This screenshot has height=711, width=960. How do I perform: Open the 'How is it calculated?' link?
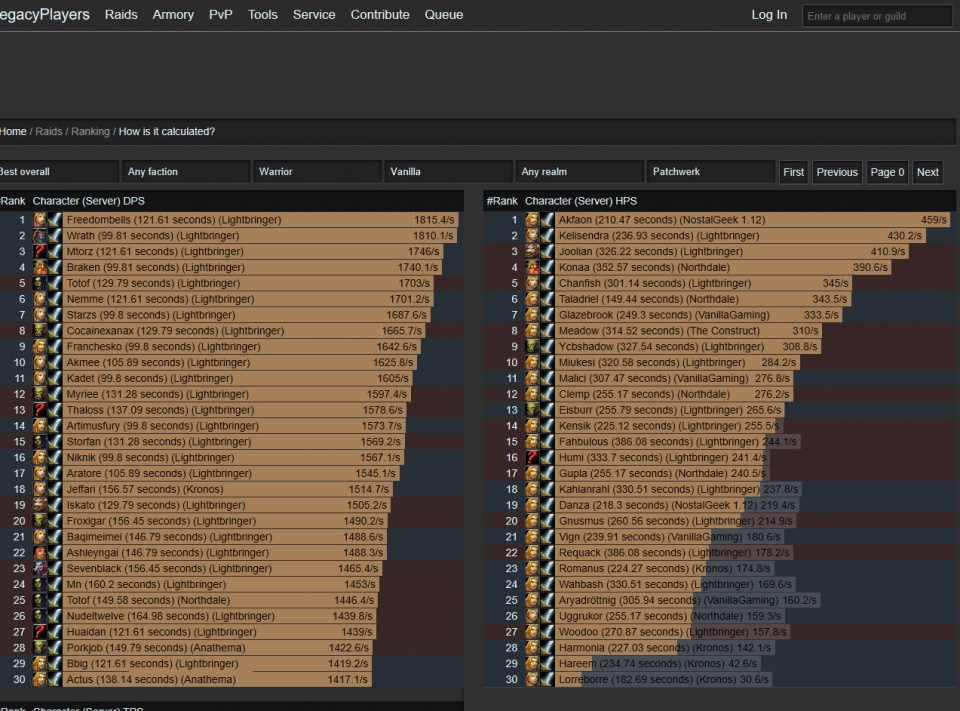(x=167, y=132)
